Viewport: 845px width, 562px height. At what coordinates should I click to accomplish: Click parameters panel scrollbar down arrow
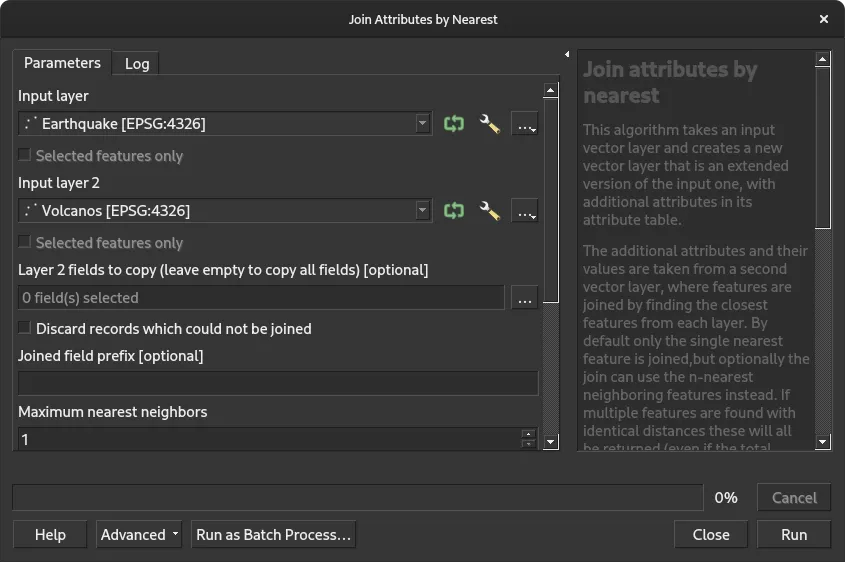tap(550, 442)
